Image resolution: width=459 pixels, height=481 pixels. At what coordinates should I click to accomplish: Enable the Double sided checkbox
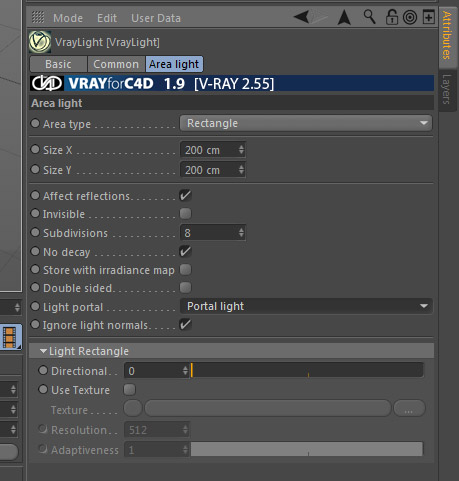point(185,287)
